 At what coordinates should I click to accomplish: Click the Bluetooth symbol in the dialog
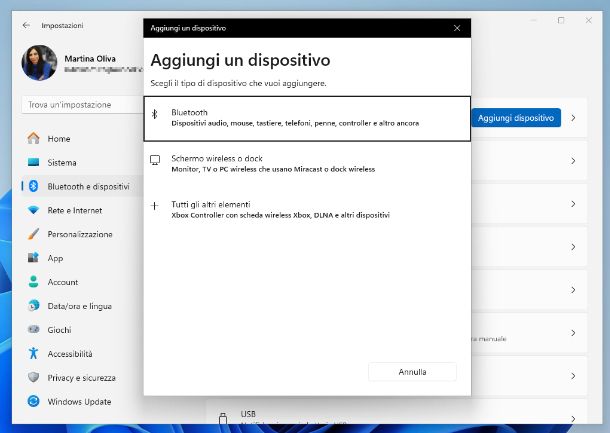click(154, 114)
